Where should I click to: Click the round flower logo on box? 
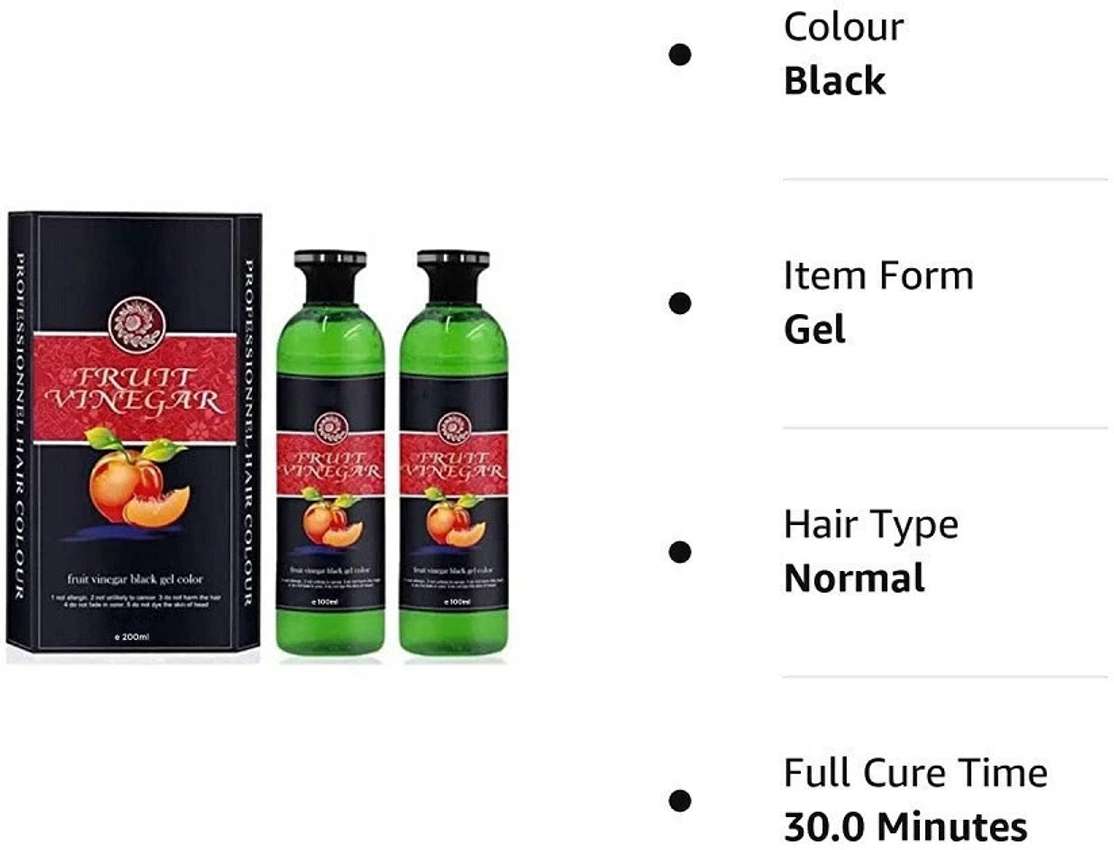click(x=136, y=325)
